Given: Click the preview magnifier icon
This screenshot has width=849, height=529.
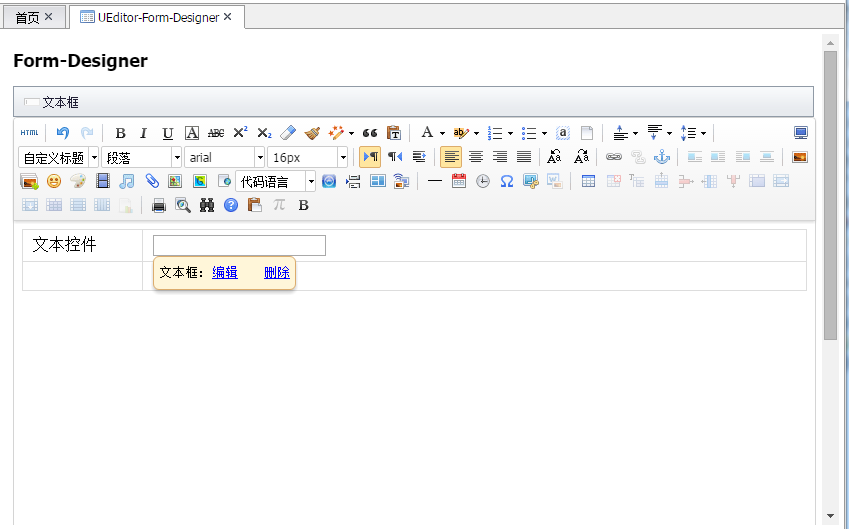Looking at the screenshot, I should pyautogui.click(x=182, y=205).
